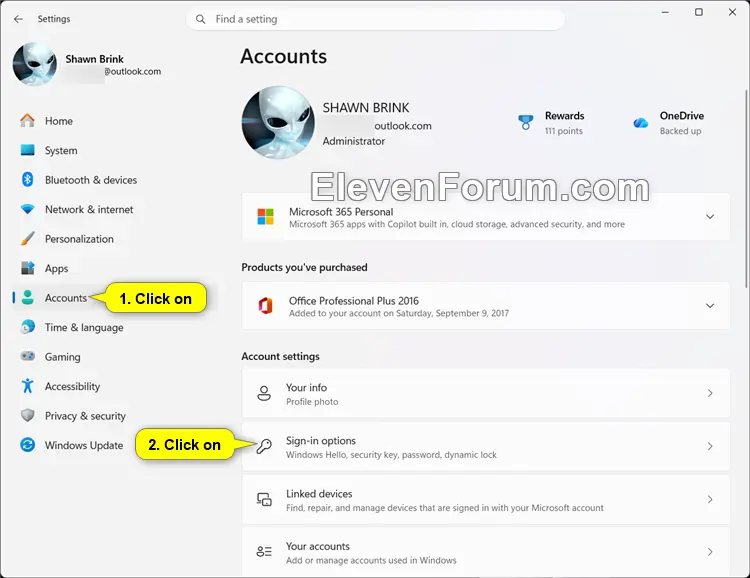Click the Linked devices icon

pos(264,500)
